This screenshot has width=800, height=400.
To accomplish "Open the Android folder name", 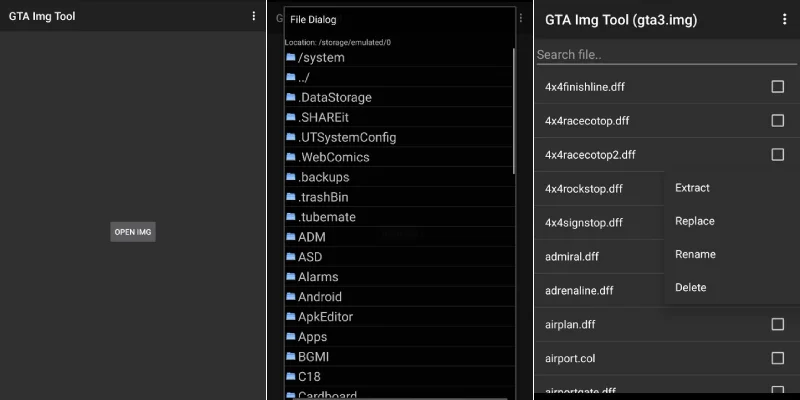I will point(320,297).
